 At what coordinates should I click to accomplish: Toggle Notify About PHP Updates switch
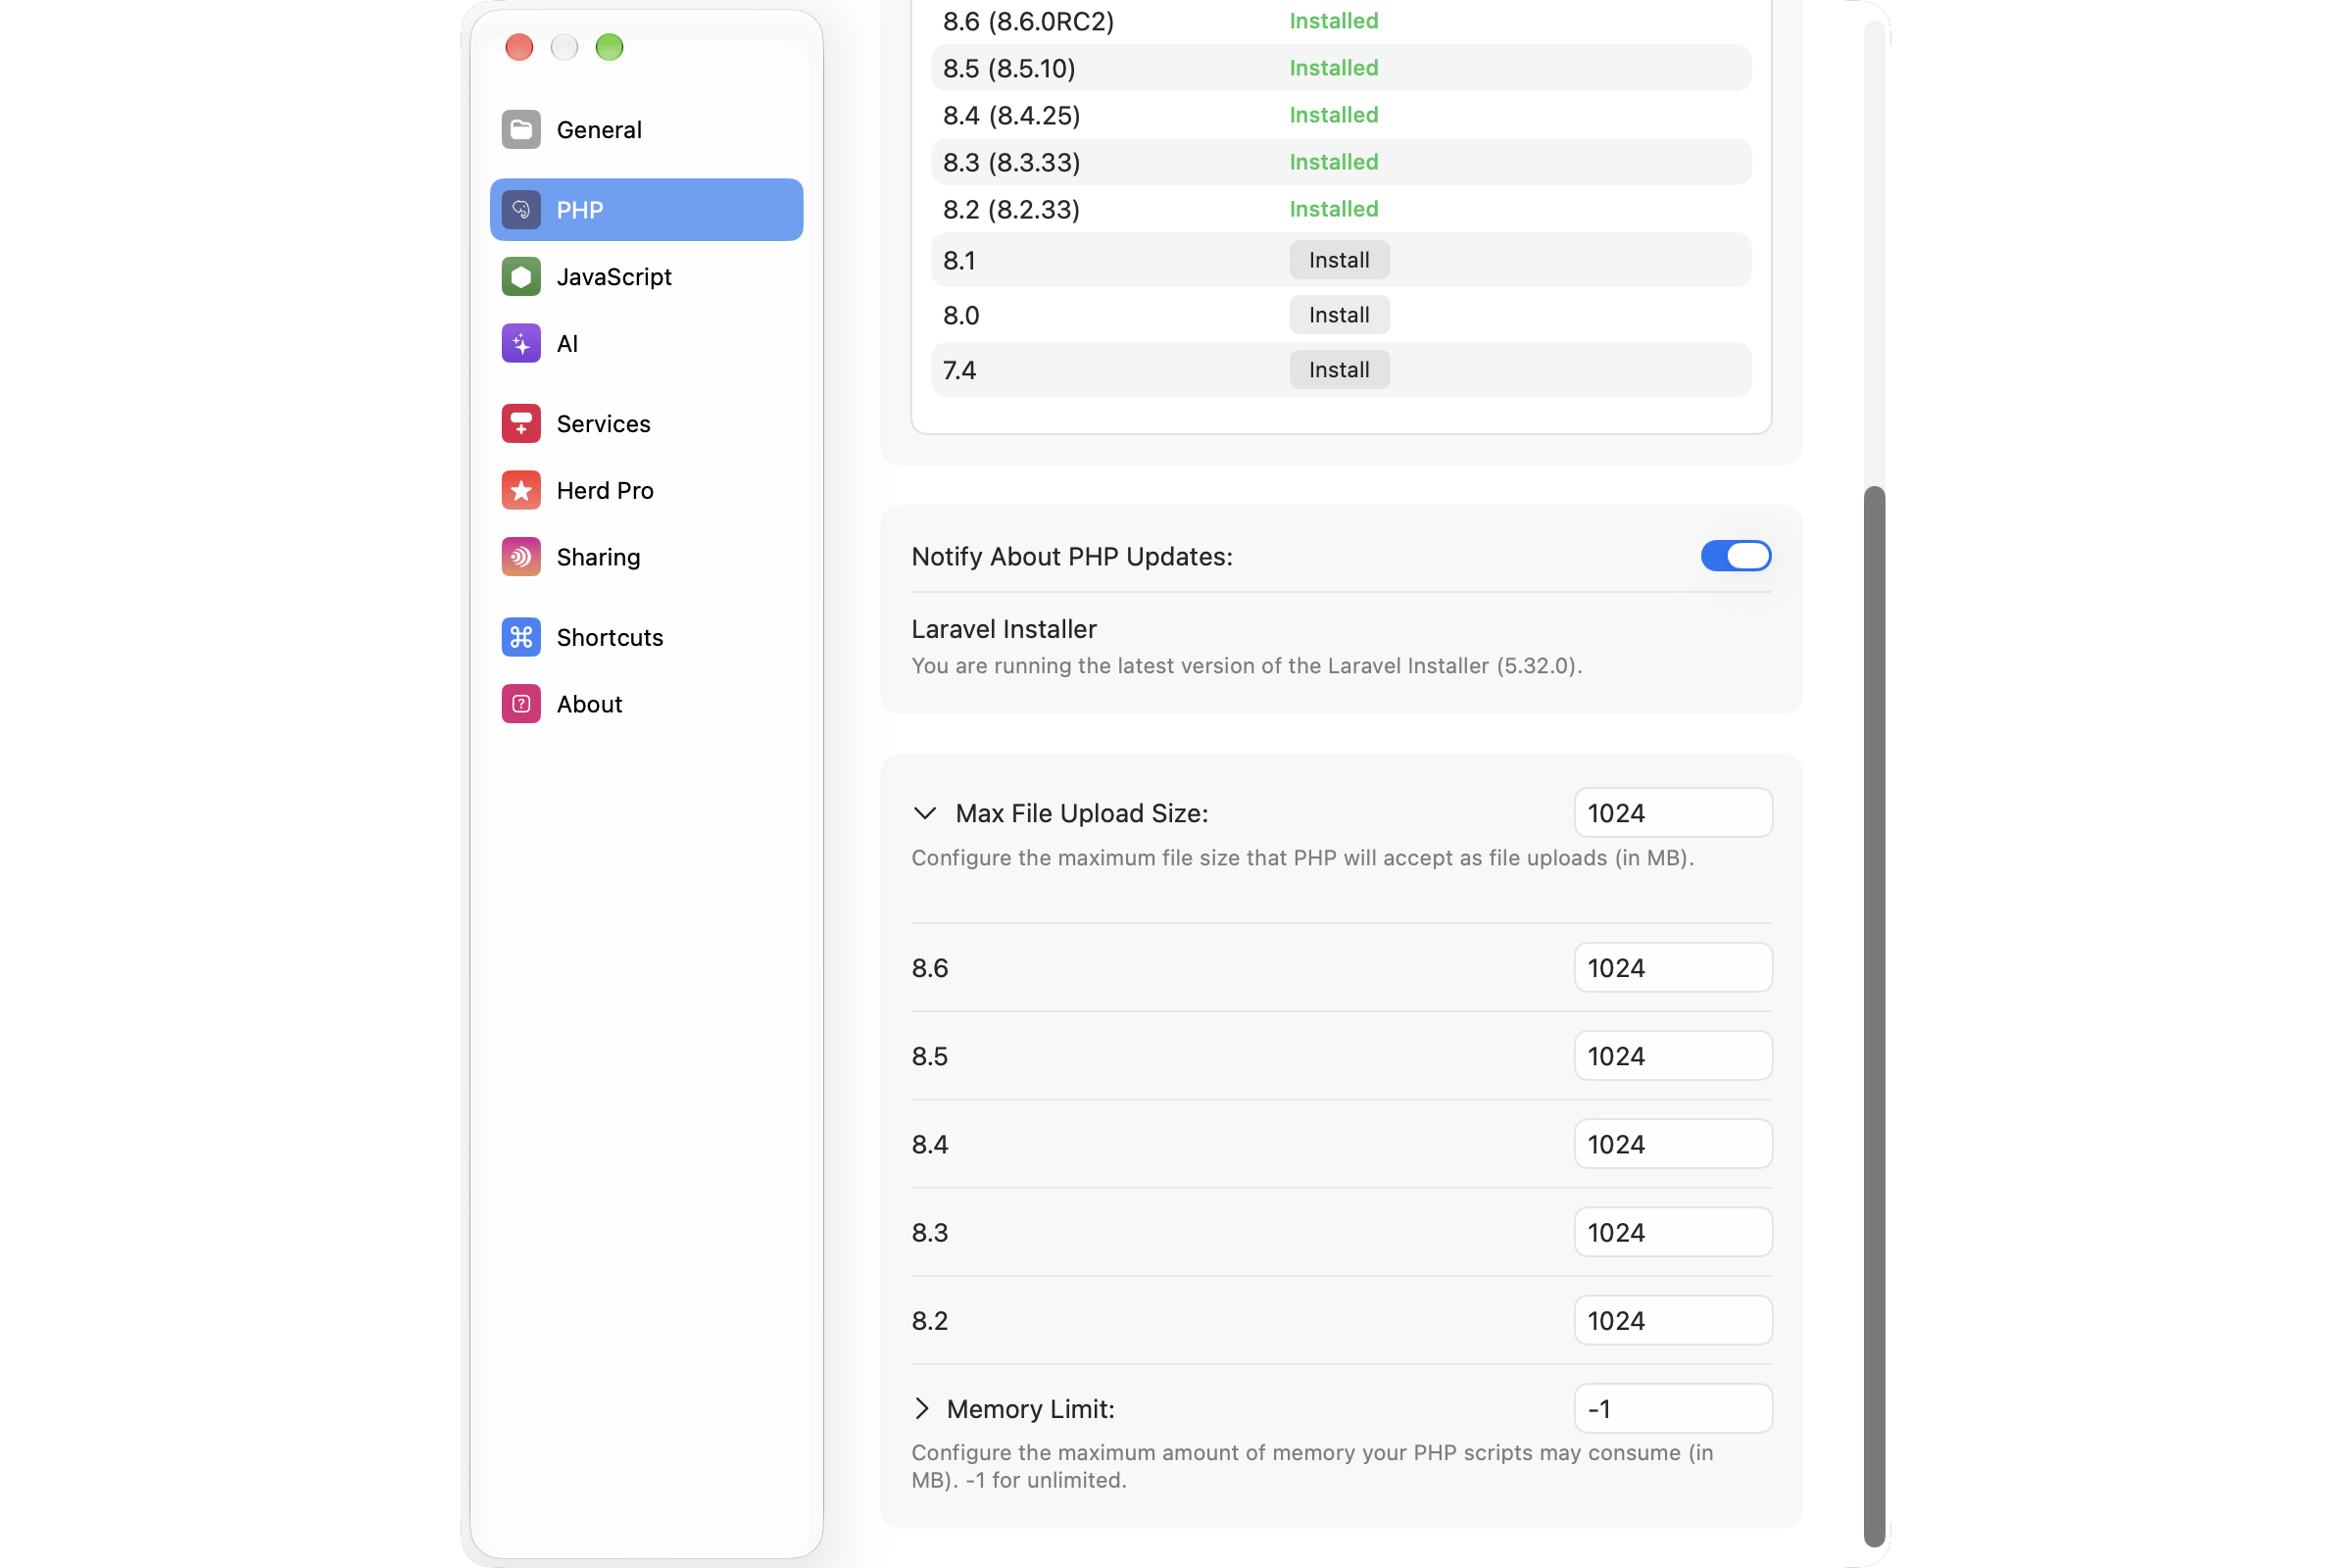coord(1736,556)
